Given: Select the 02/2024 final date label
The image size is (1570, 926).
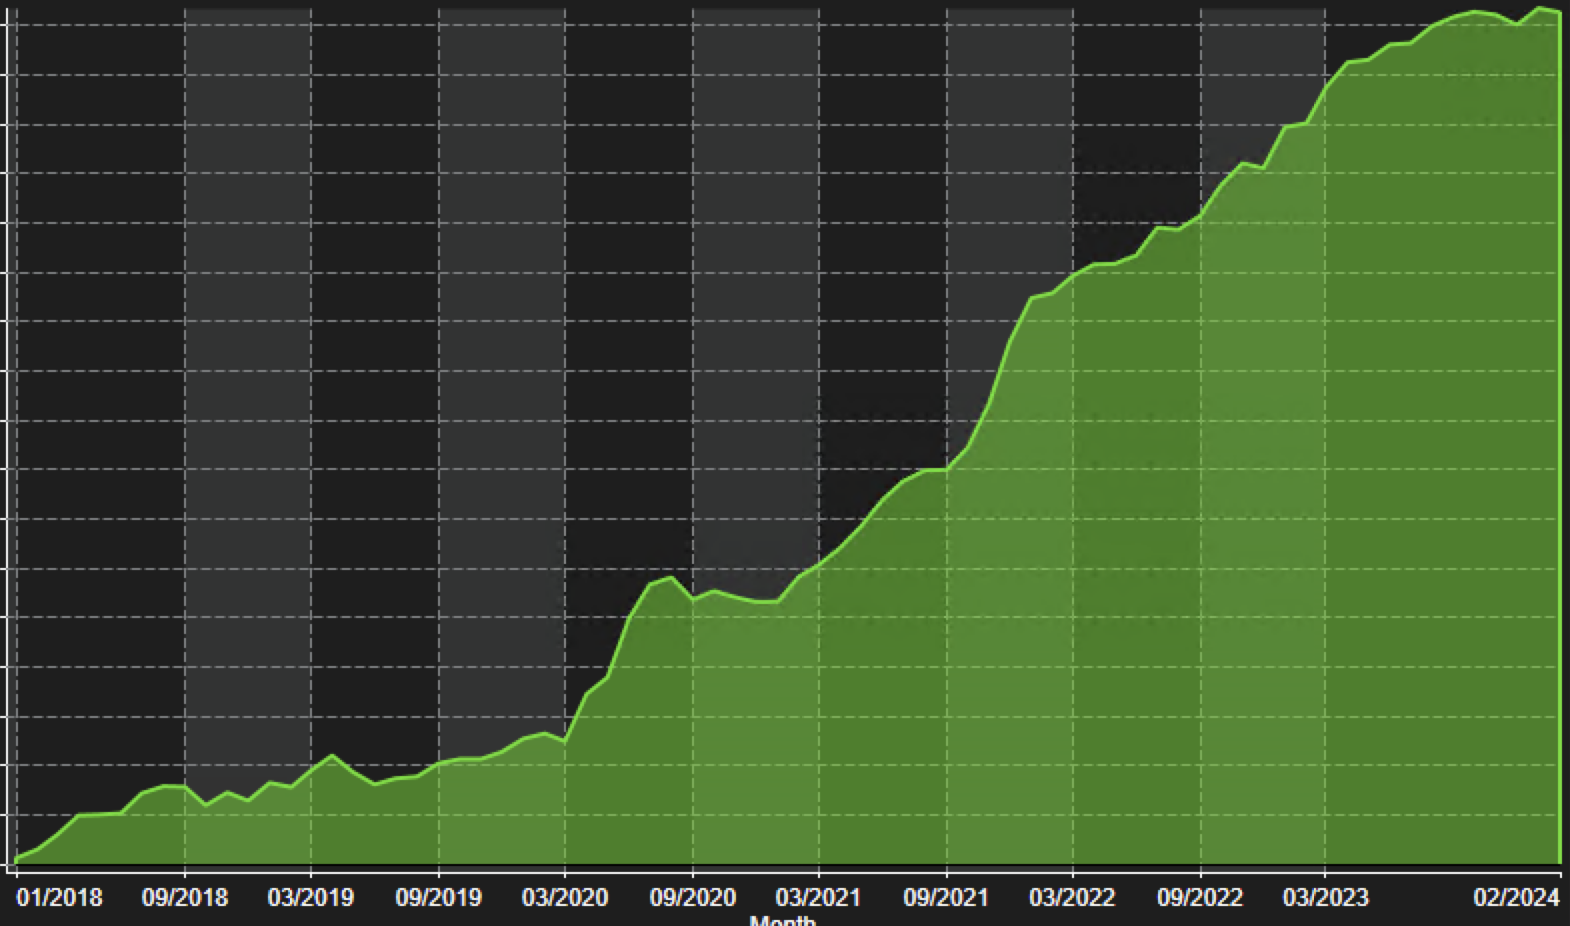Looking at the screenshot, I should tap(1516, 897).
